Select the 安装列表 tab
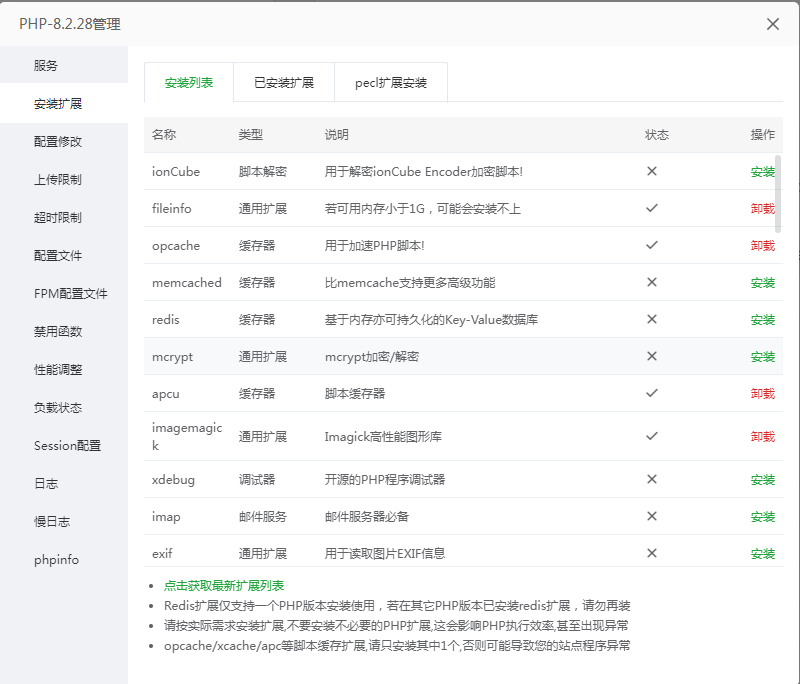This screenshot has height=684, width=800. (x=186, y=84)
